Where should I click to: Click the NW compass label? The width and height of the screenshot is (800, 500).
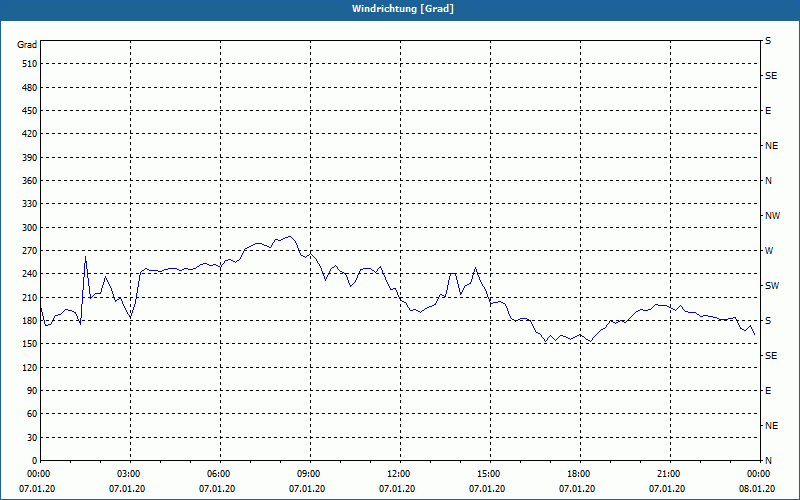pos(772,216)
